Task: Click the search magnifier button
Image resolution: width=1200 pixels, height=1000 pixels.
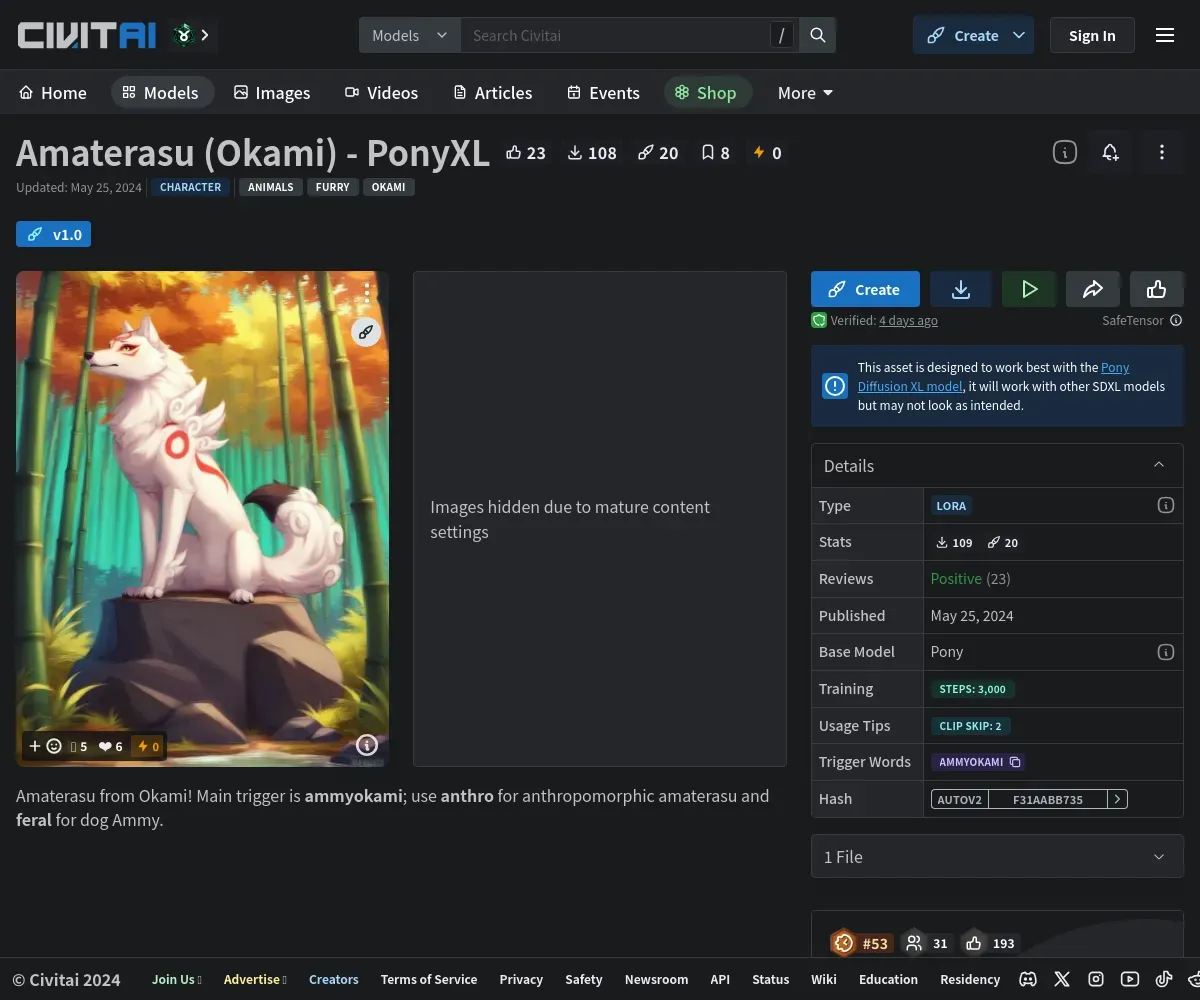Action: 817,35
